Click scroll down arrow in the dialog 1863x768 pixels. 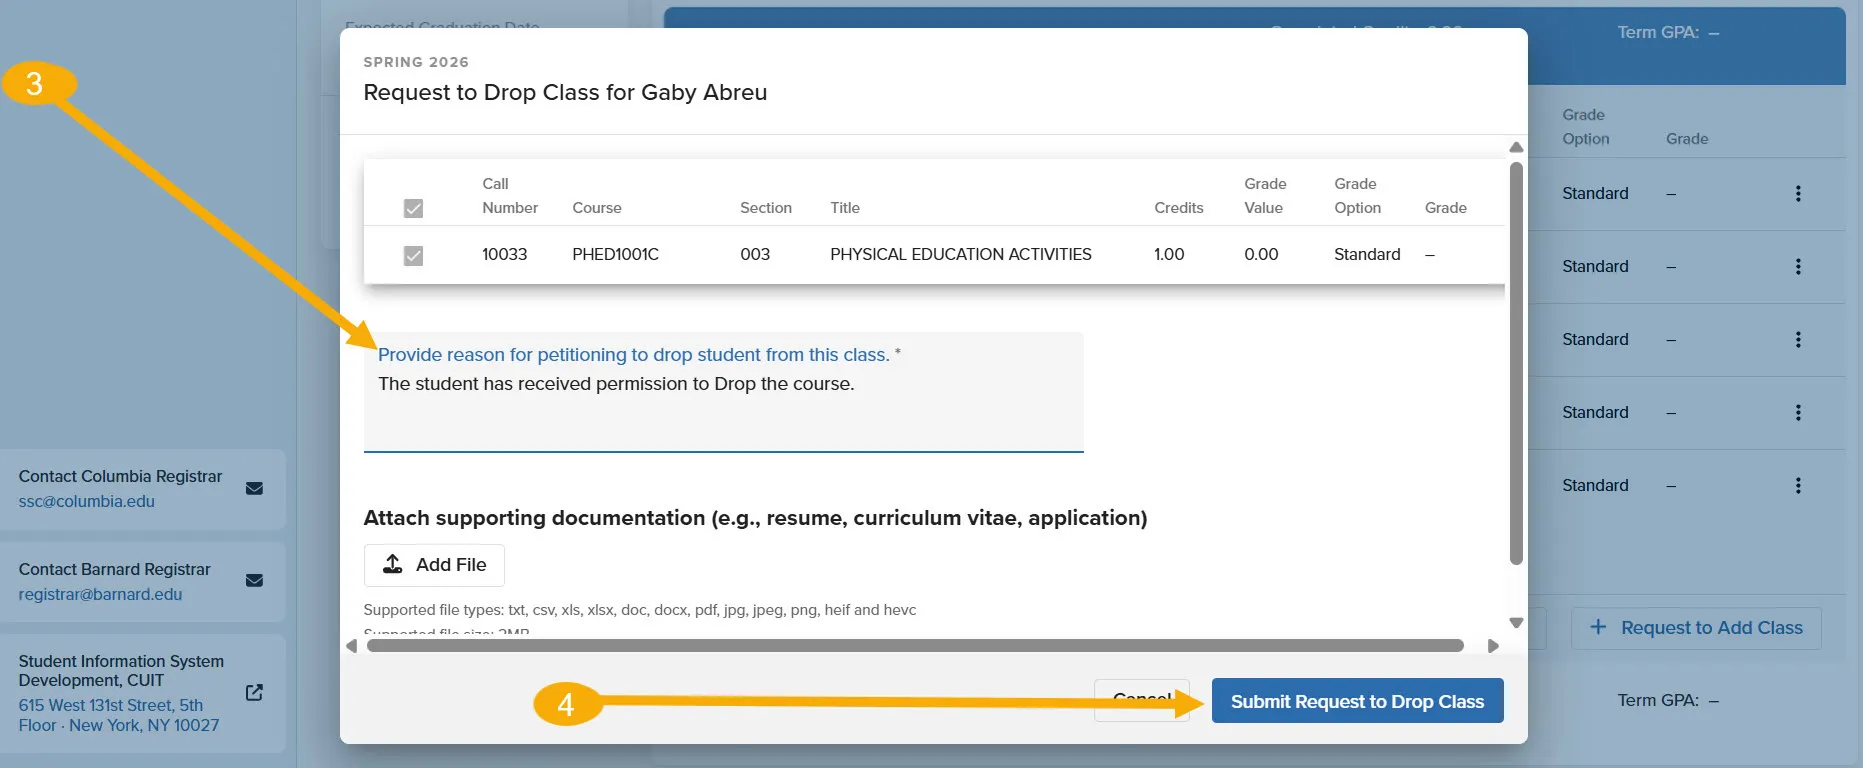(1516, 623)
